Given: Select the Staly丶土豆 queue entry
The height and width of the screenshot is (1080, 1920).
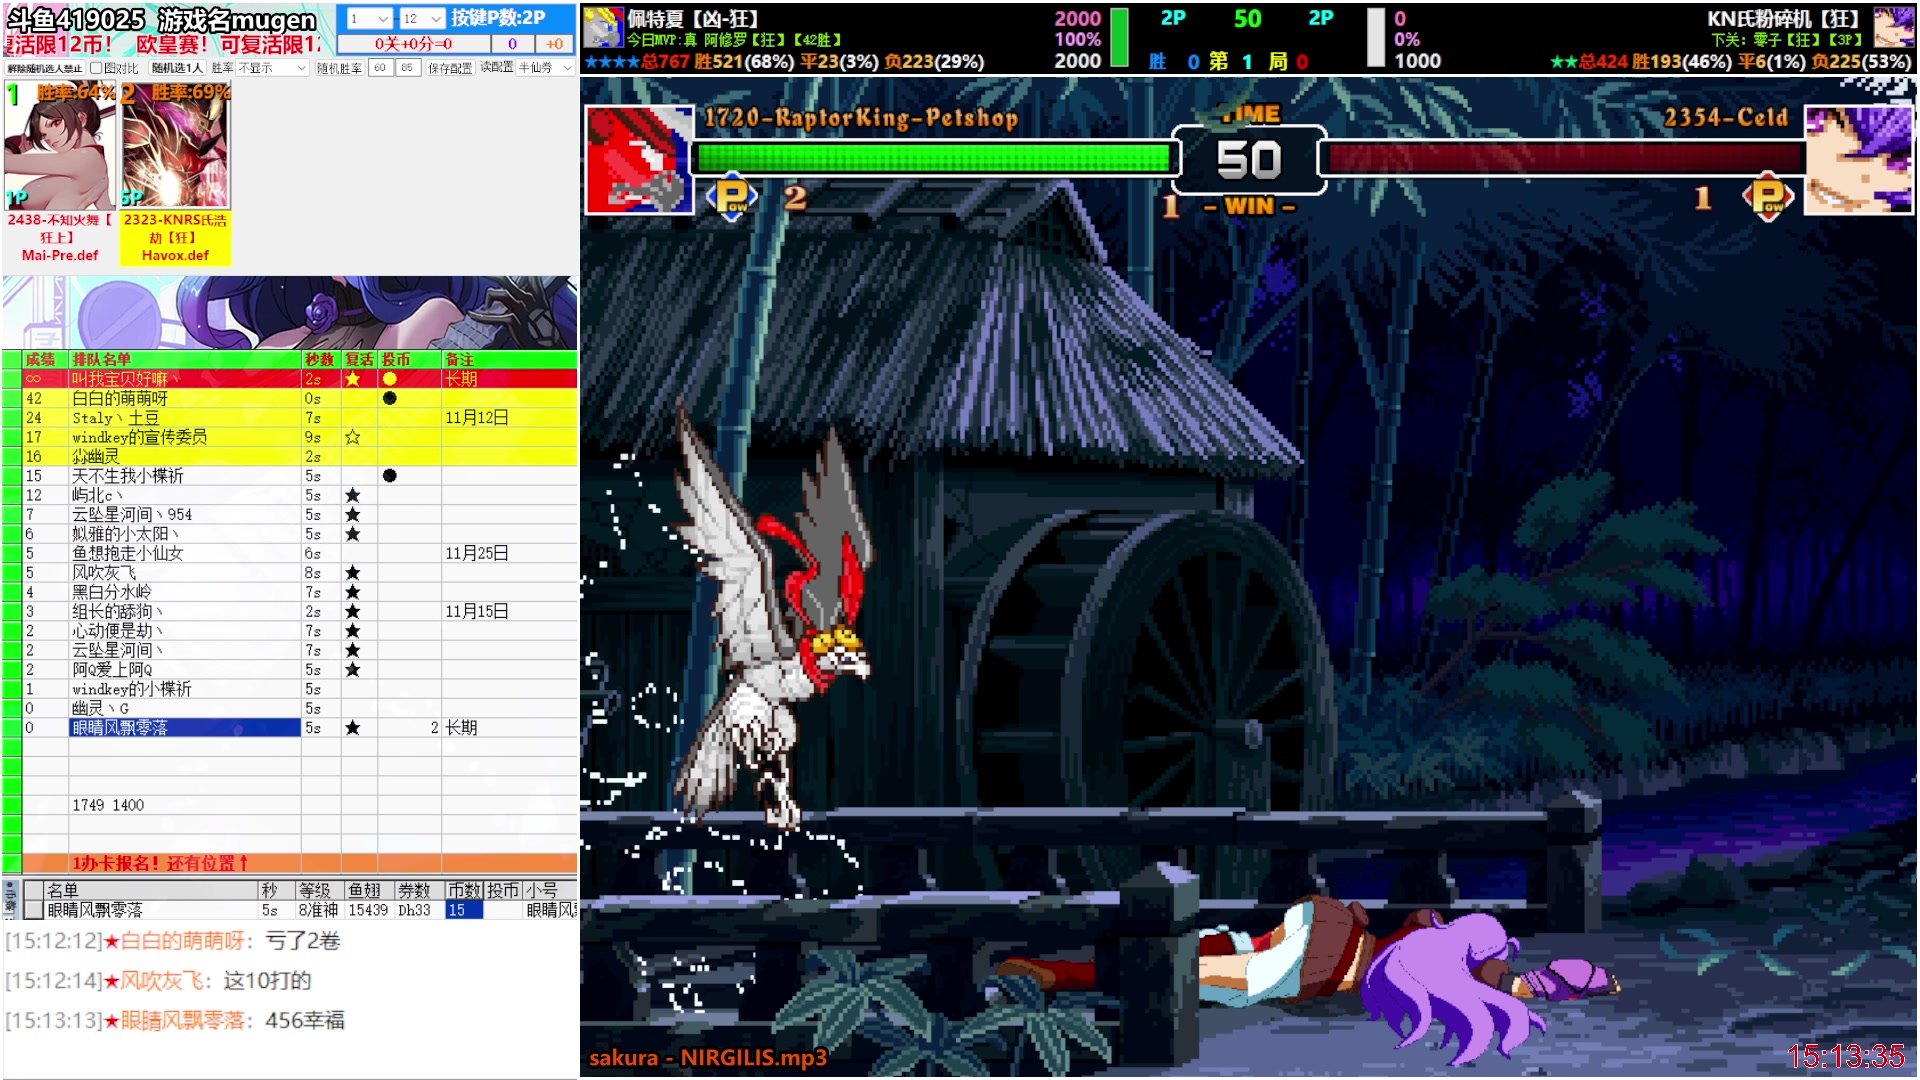Looking at the screenshot, I should tap(185, 418).
